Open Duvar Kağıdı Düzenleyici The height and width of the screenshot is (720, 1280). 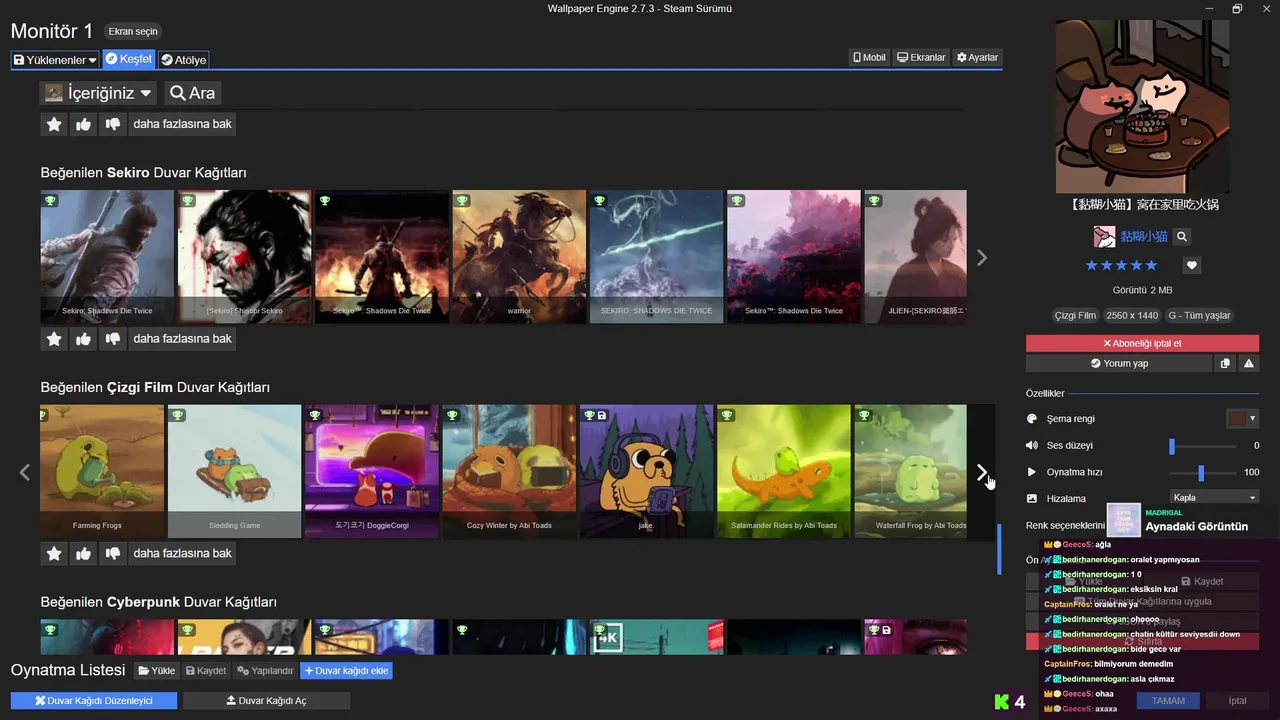coord(94,701)
